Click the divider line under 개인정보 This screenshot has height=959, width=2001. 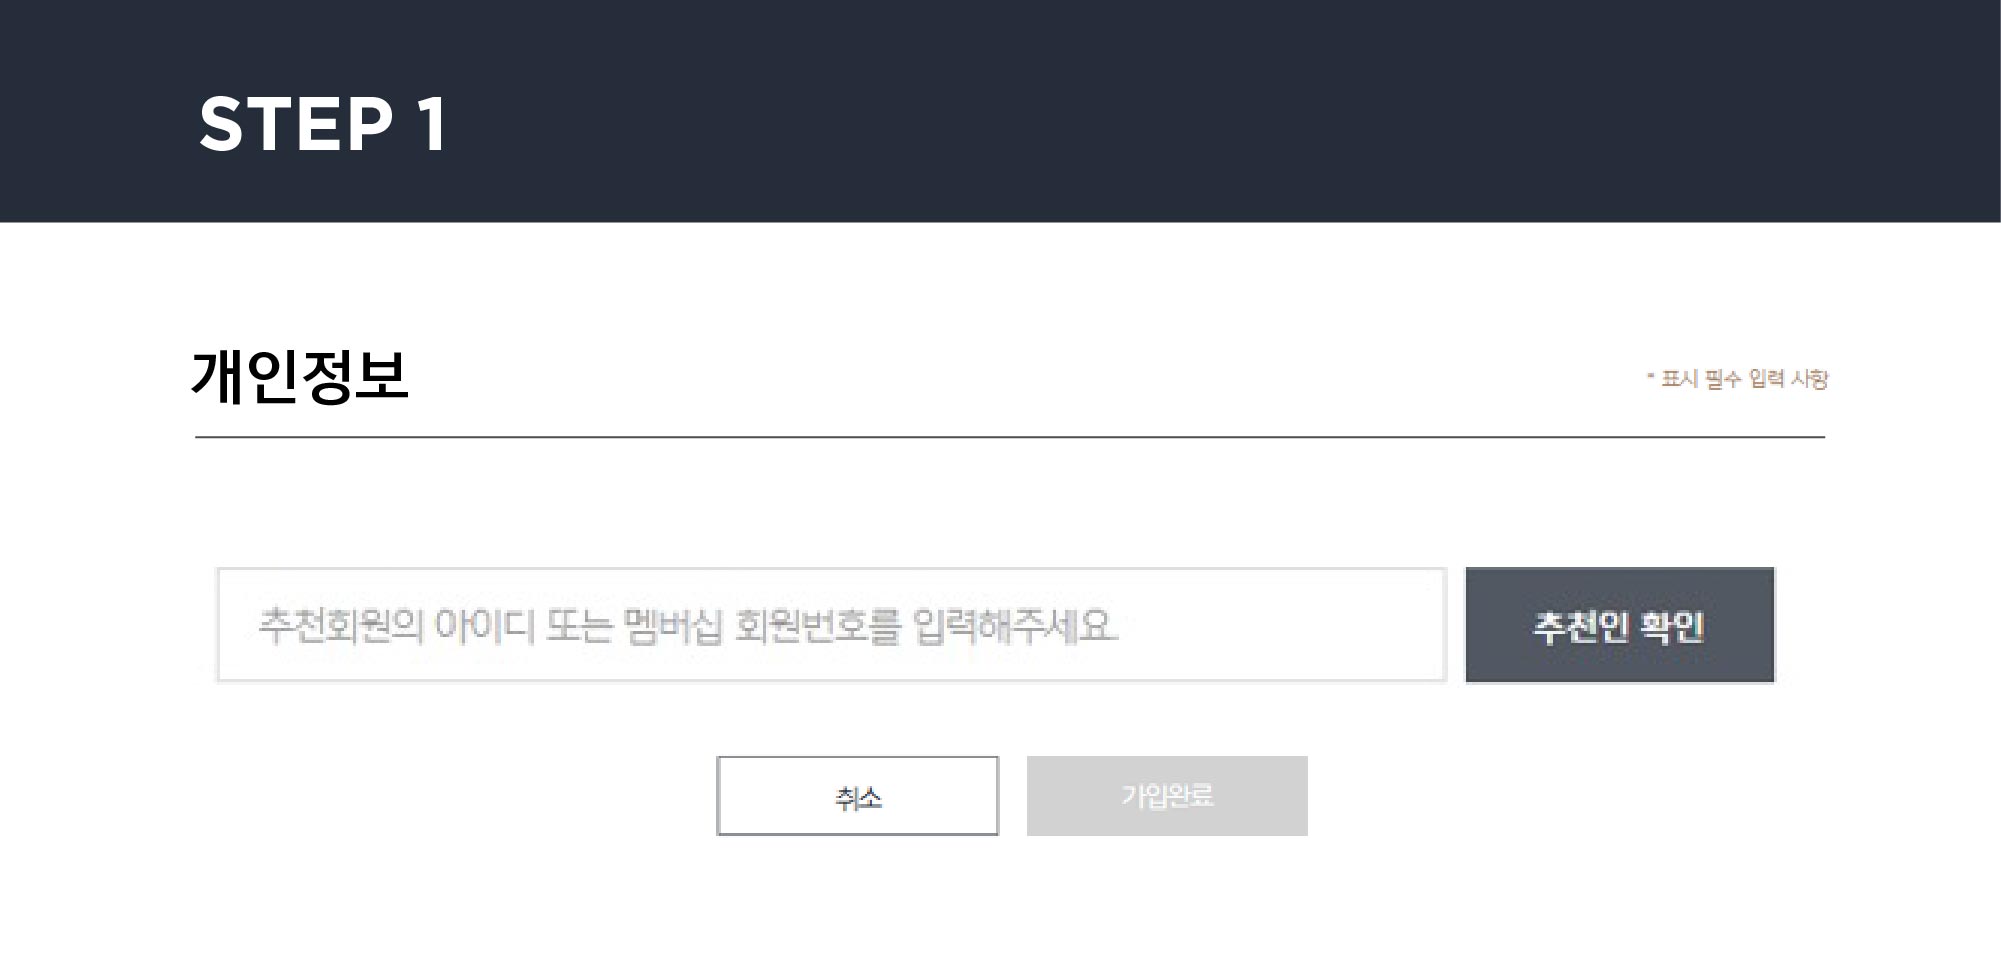pos(1010,437)
